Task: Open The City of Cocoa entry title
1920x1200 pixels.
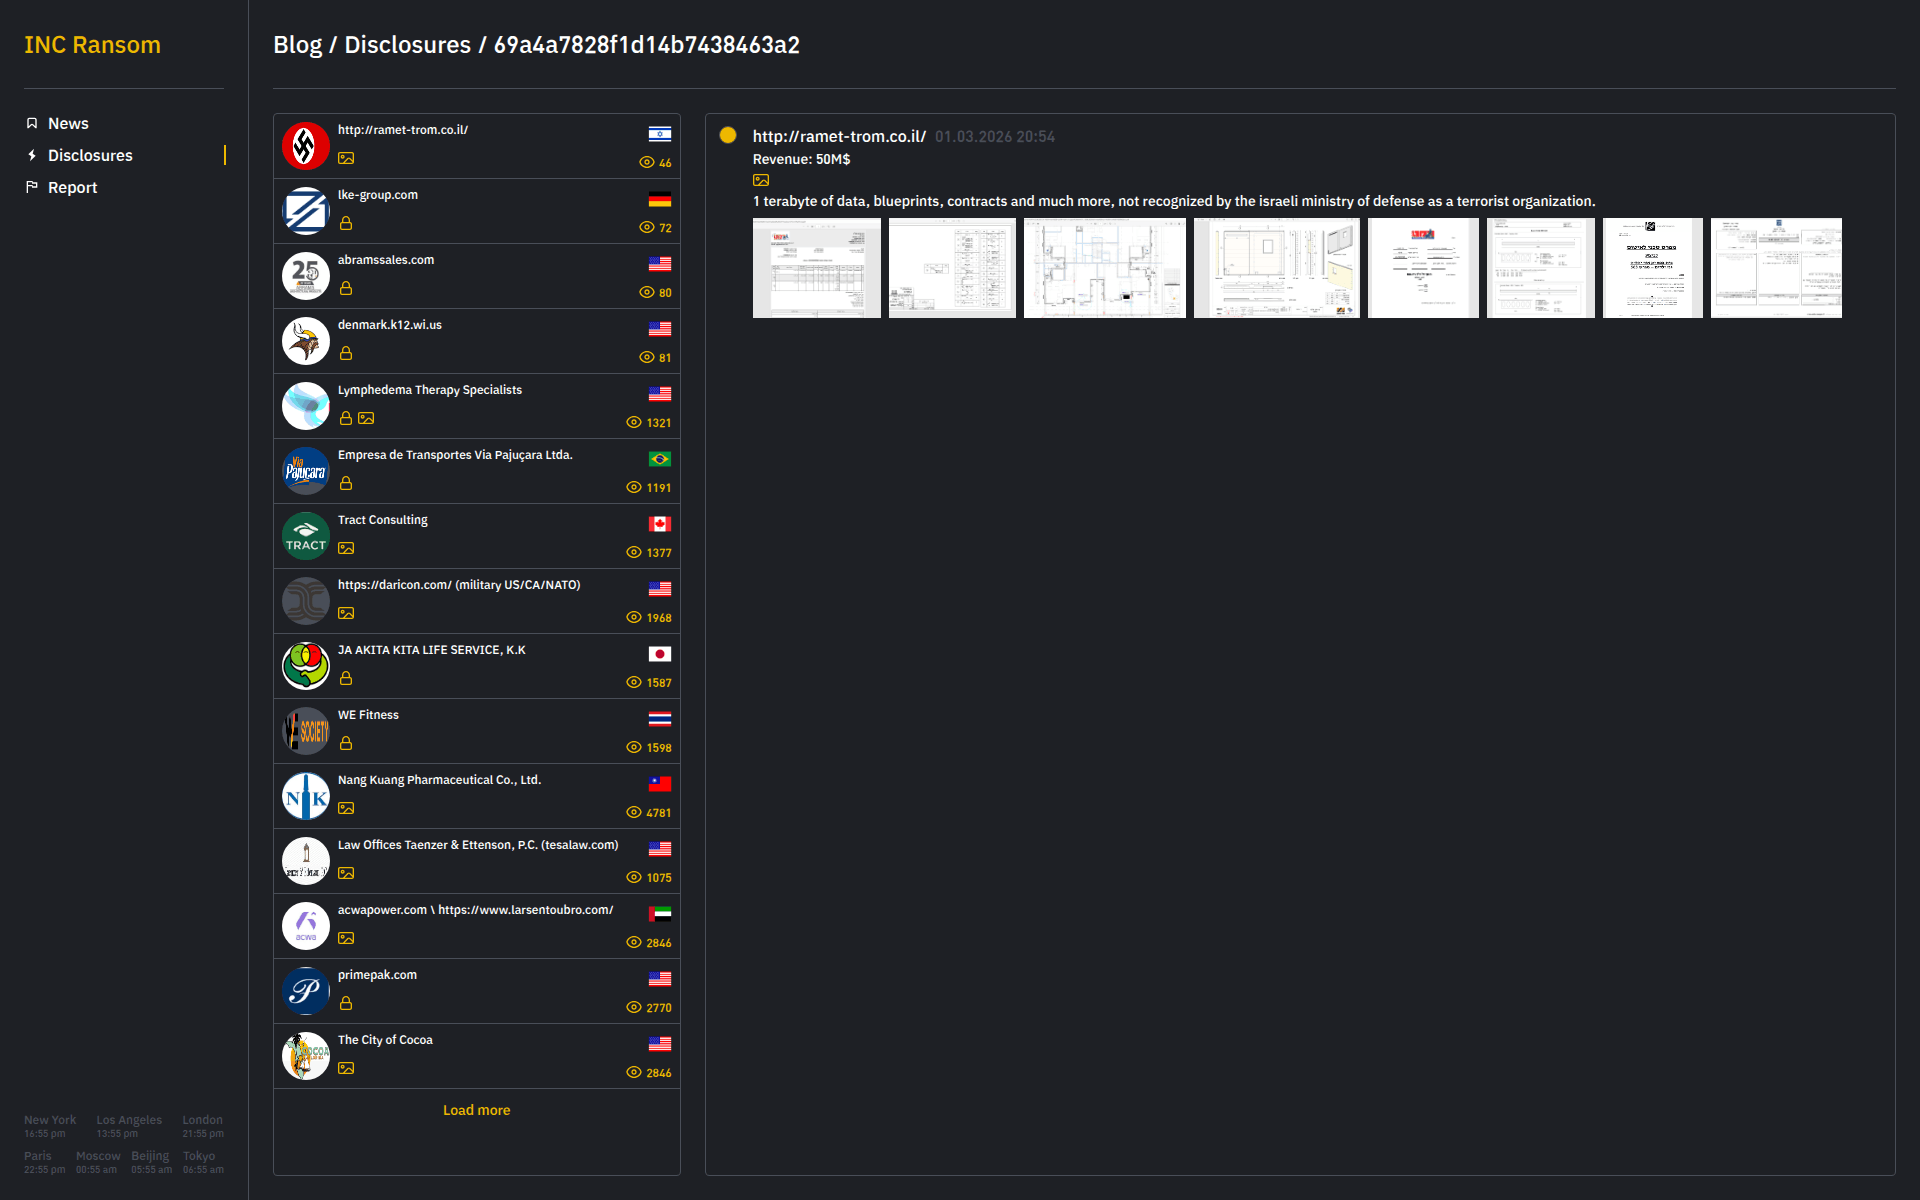Action: tap(385, 1040)
